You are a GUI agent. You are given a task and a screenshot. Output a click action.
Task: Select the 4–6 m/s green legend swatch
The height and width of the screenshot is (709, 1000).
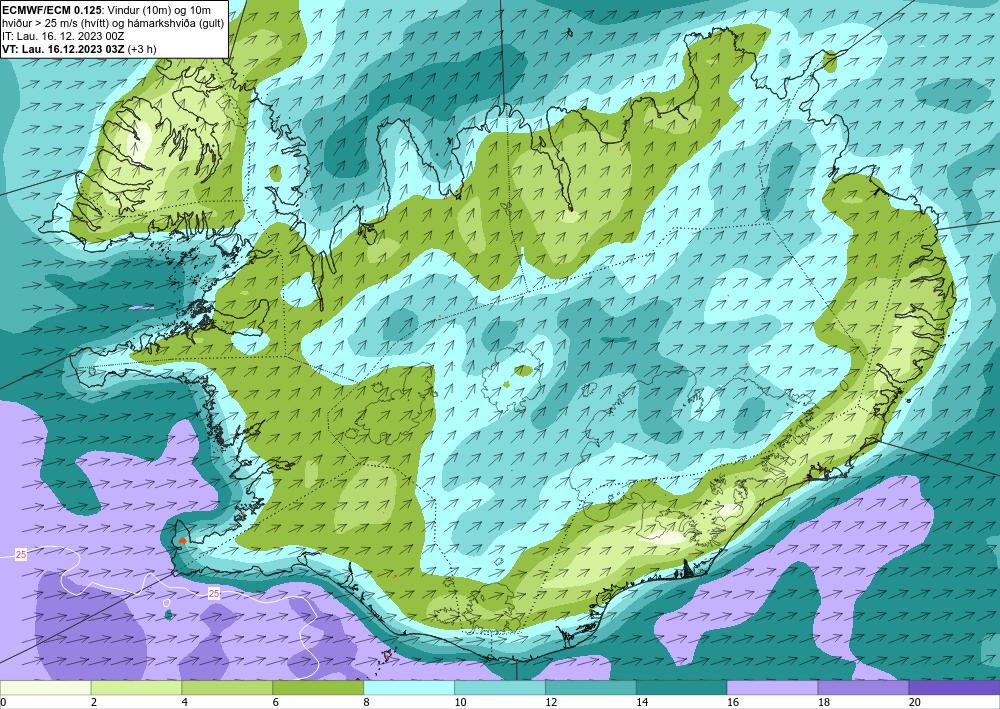coord(227,688)
